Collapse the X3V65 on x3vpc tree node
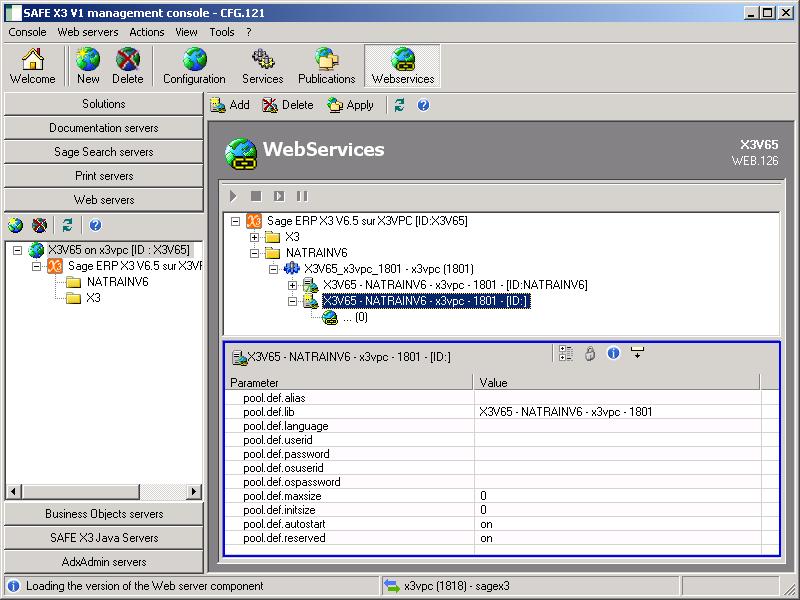Screen dimensions: 800x600 (18, 250)
